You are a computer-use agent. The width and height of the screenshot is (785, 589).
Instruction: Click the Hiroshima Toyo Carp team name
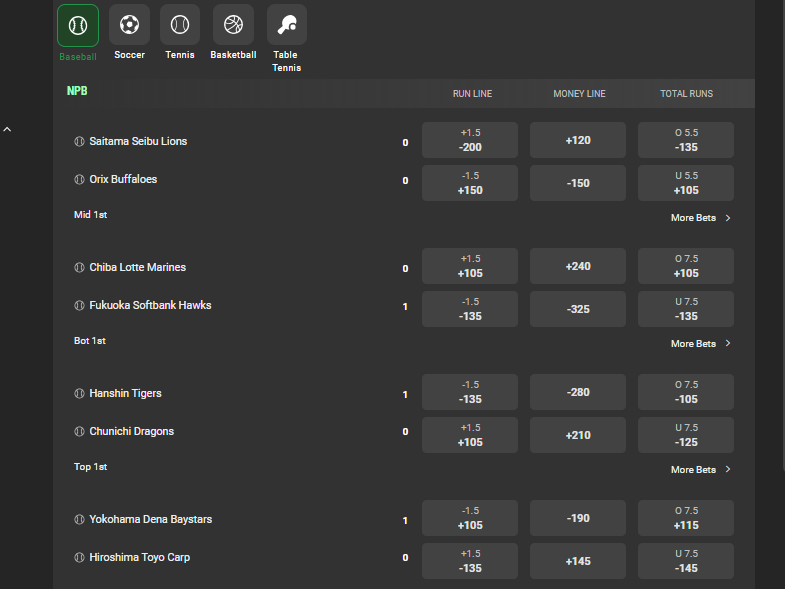click(x=140, y=557)
